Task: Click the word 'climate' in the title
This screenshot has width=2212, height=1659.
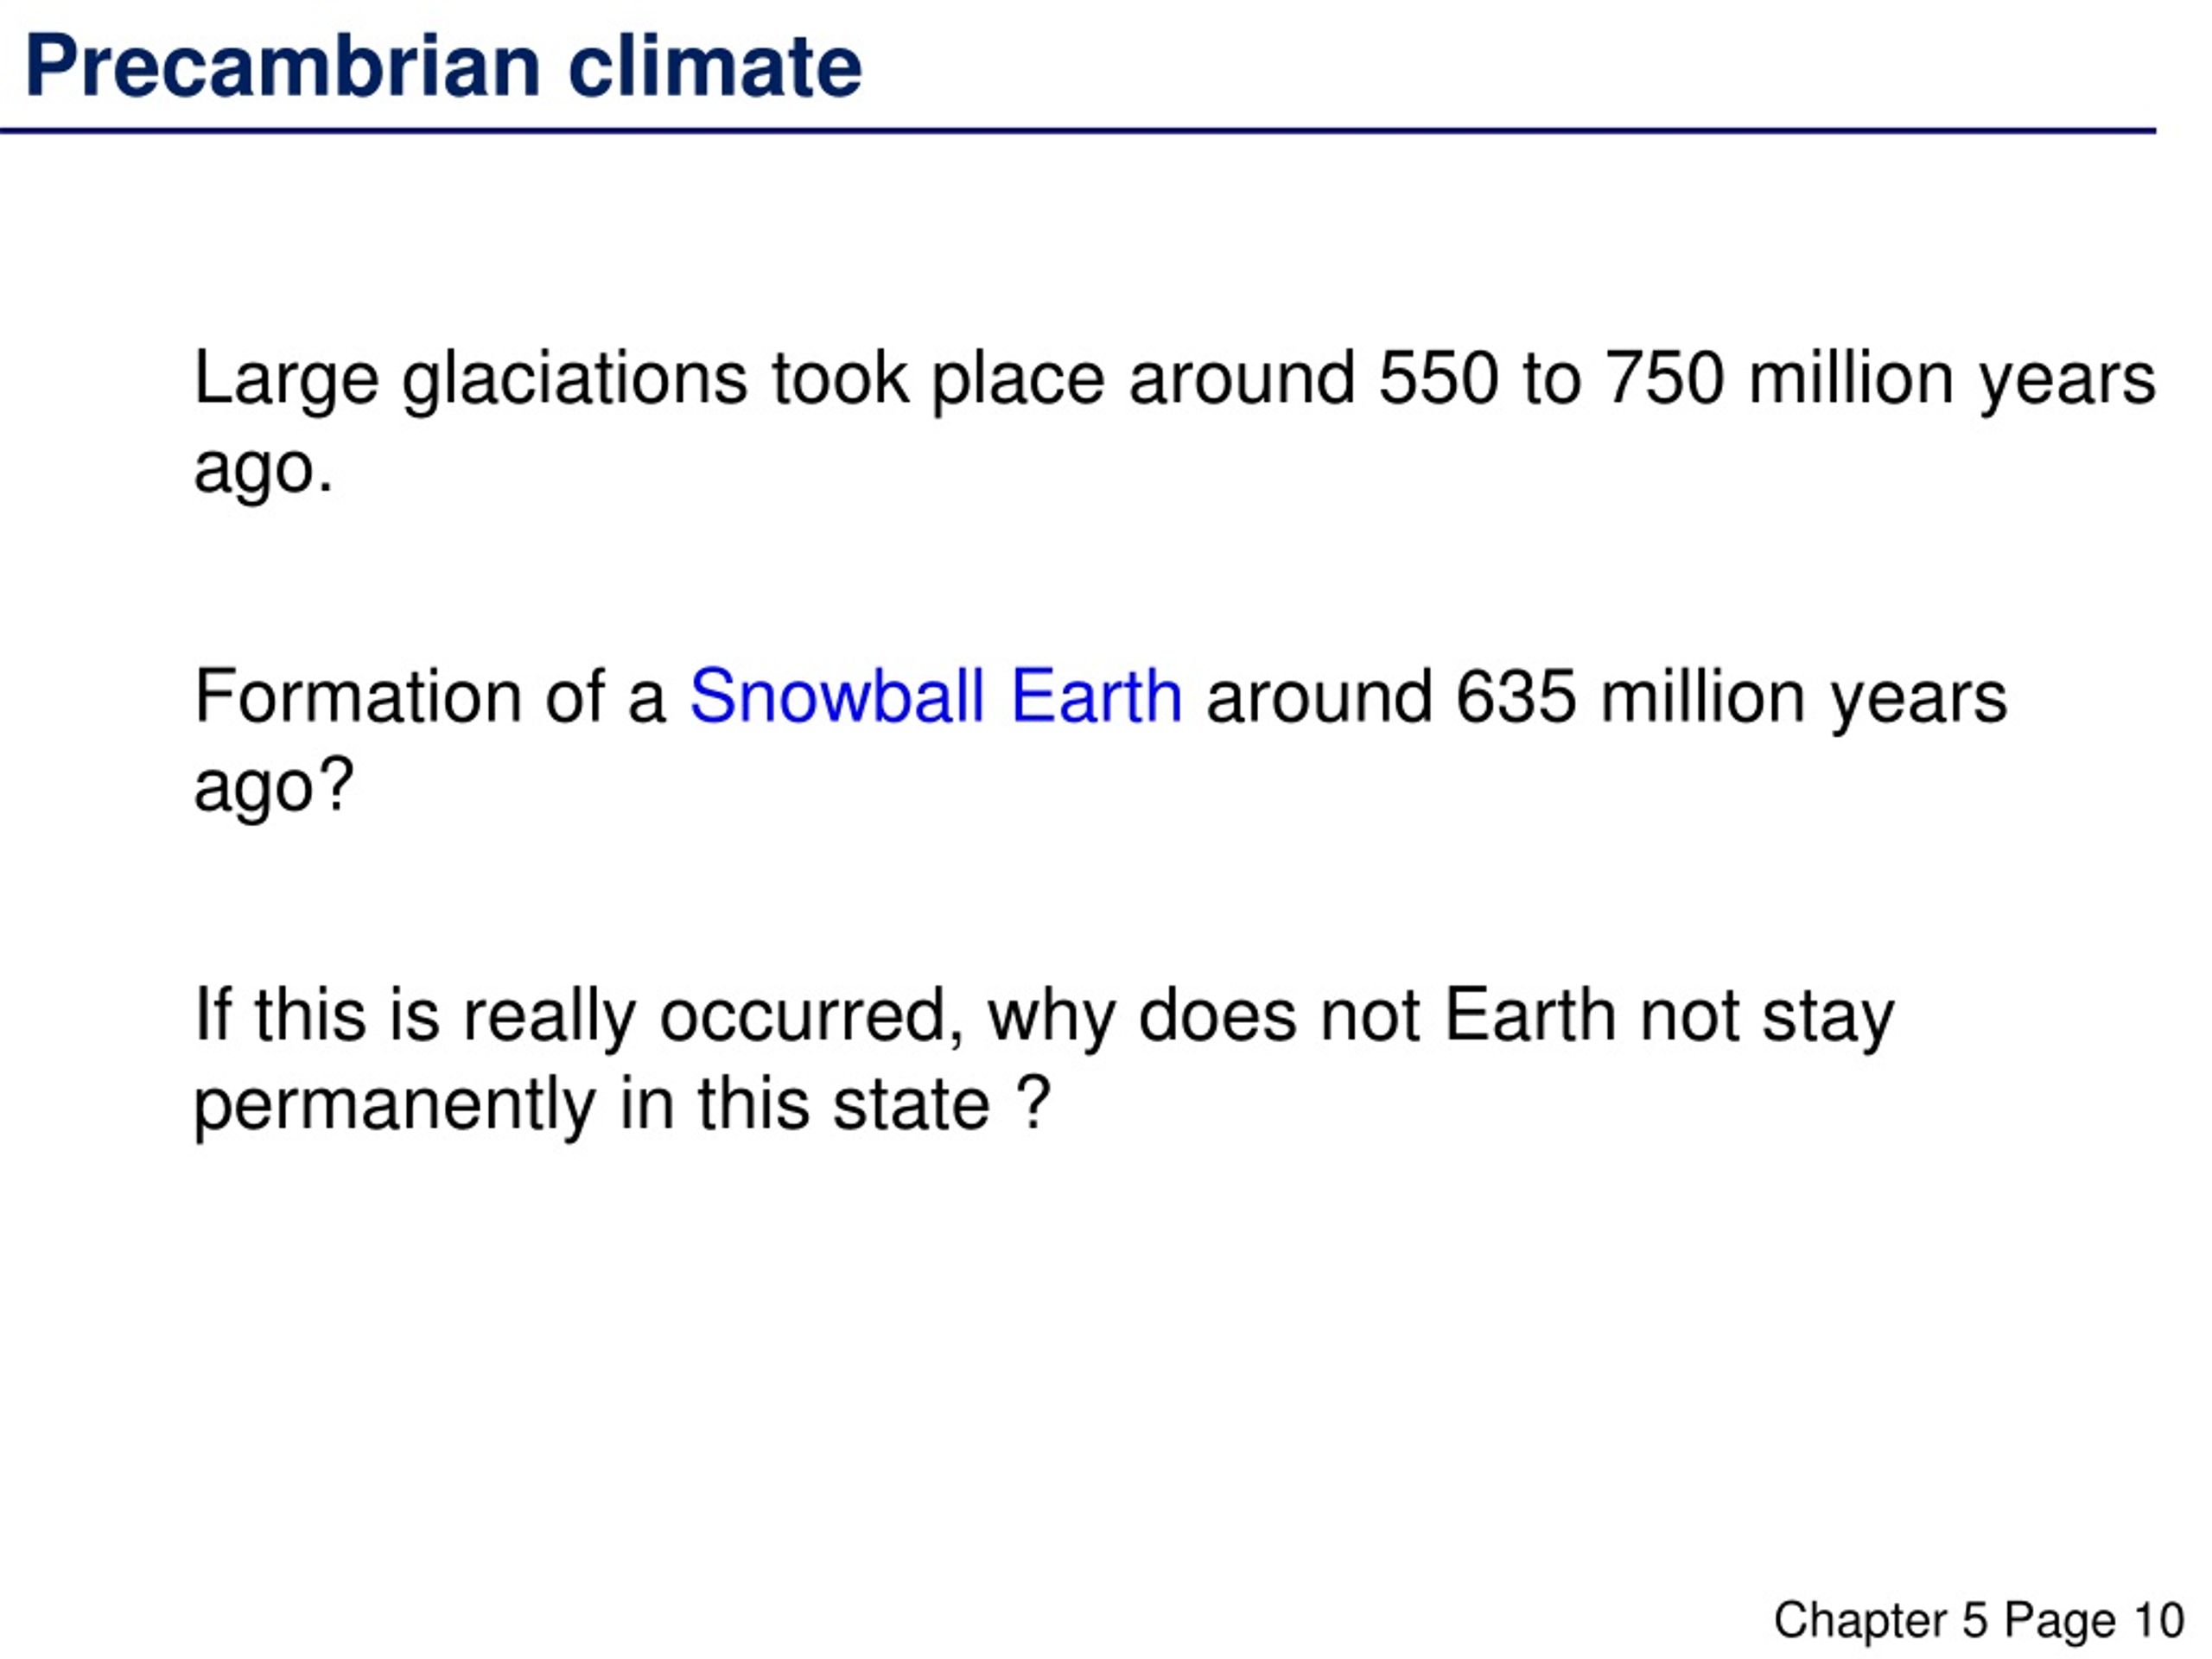Action: click(x=715, y=67)
